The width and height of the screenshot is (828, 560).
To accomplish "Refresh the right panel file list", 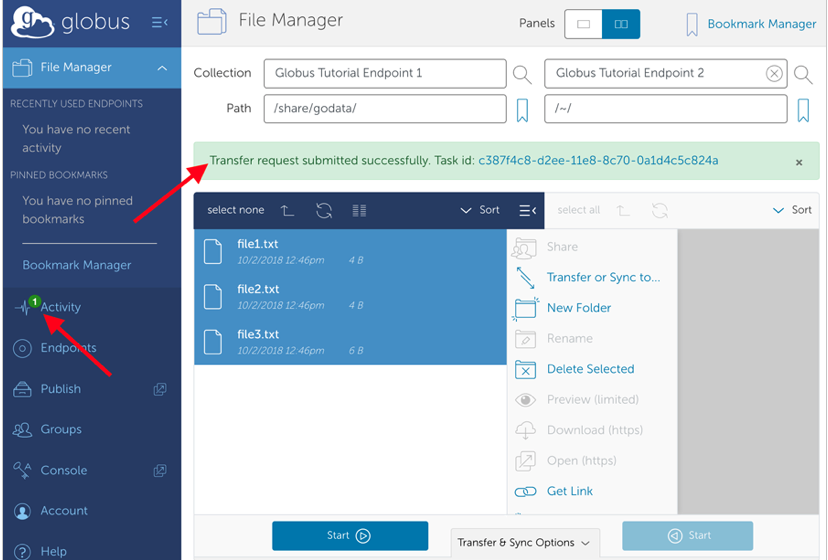I will pyautogui.click(x=660, y=210).
